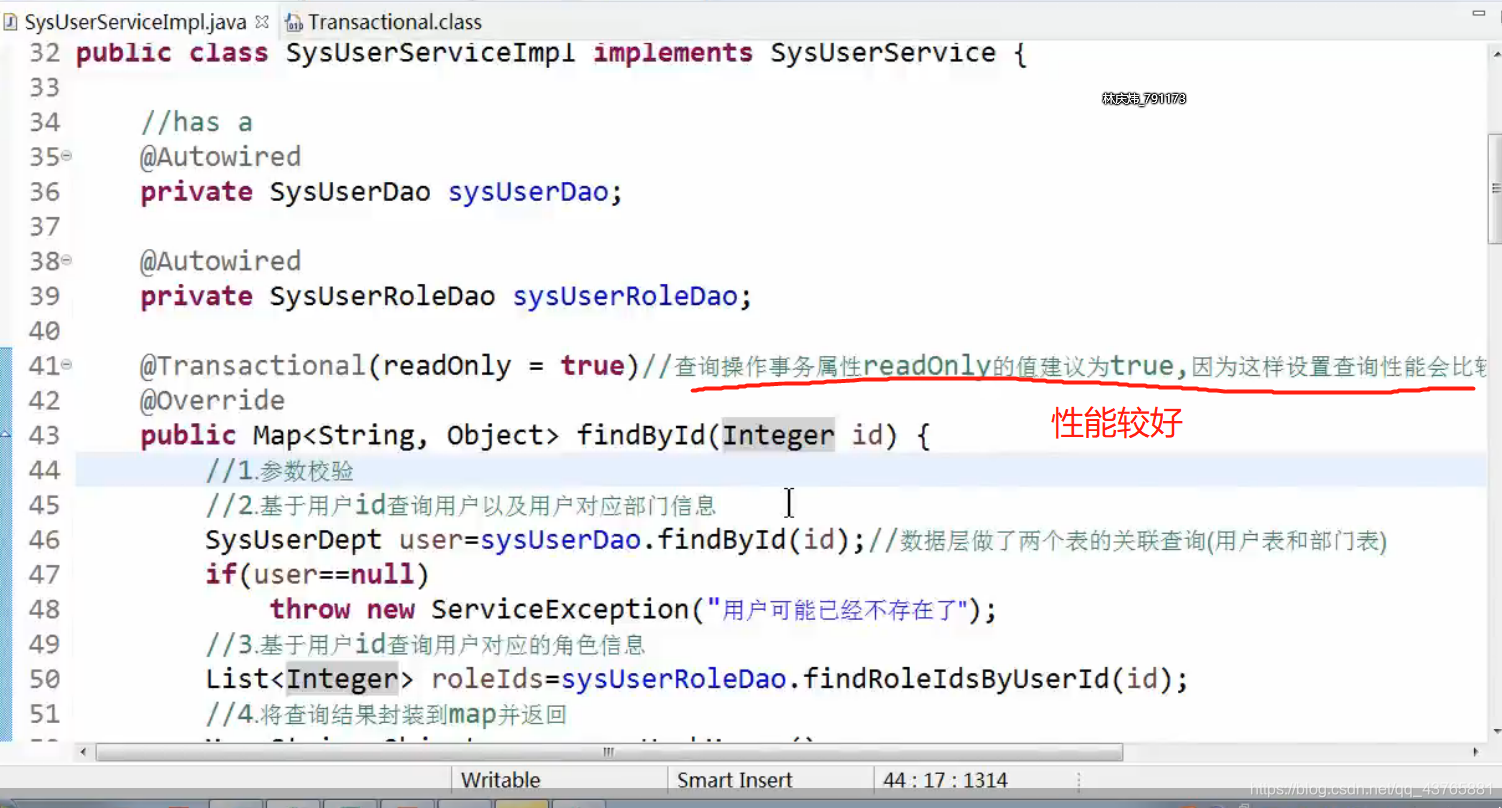
Task: Click the SysUserService interface name after implements
Action: click(883, 53)
